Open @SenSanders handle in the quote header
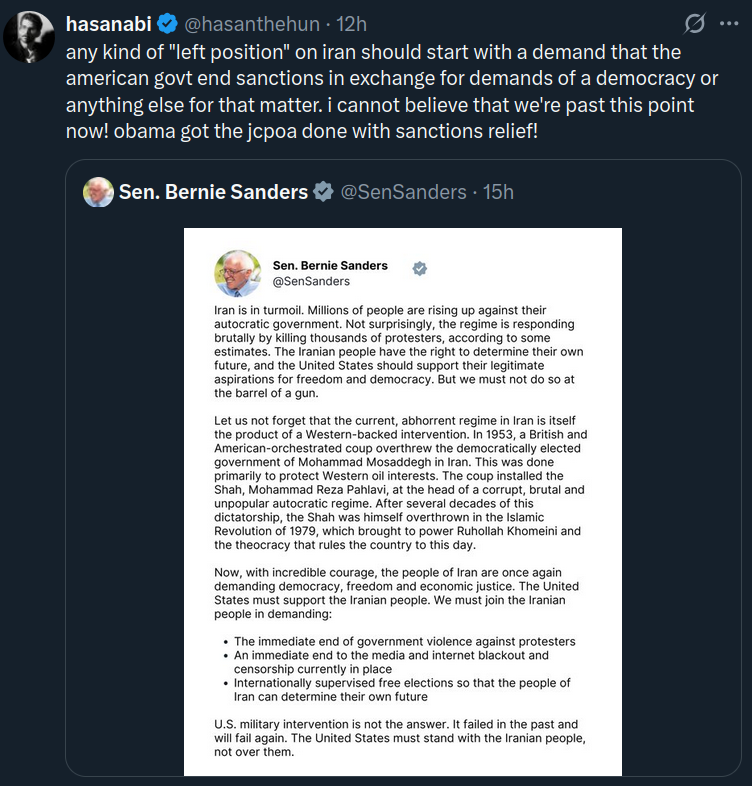The height and width of the screenshot is (786, 752). [x=404, y=191]
